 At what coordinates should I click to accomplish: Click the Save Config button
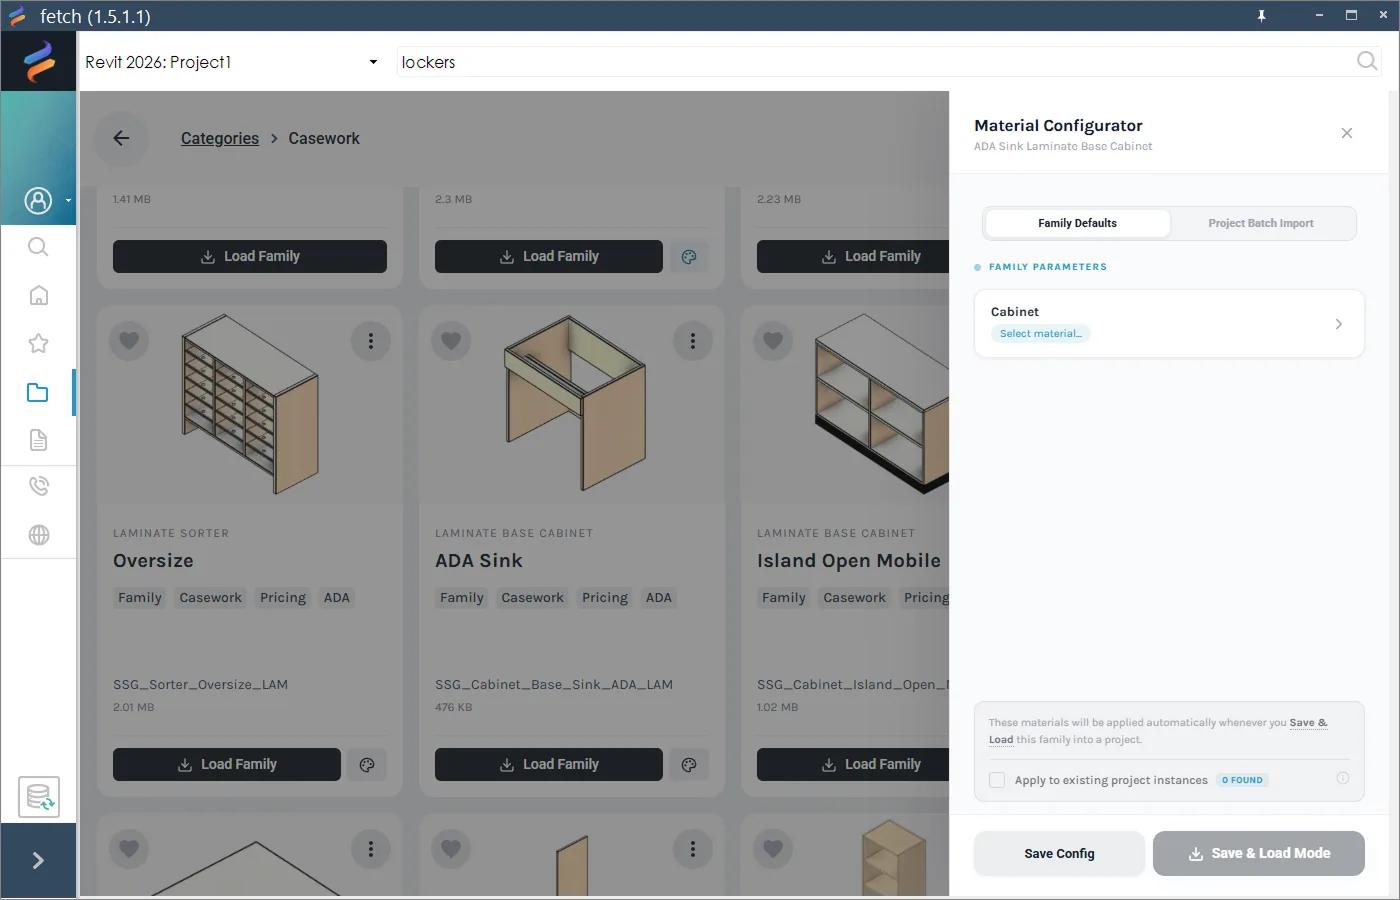click(x=1059, y=854)
